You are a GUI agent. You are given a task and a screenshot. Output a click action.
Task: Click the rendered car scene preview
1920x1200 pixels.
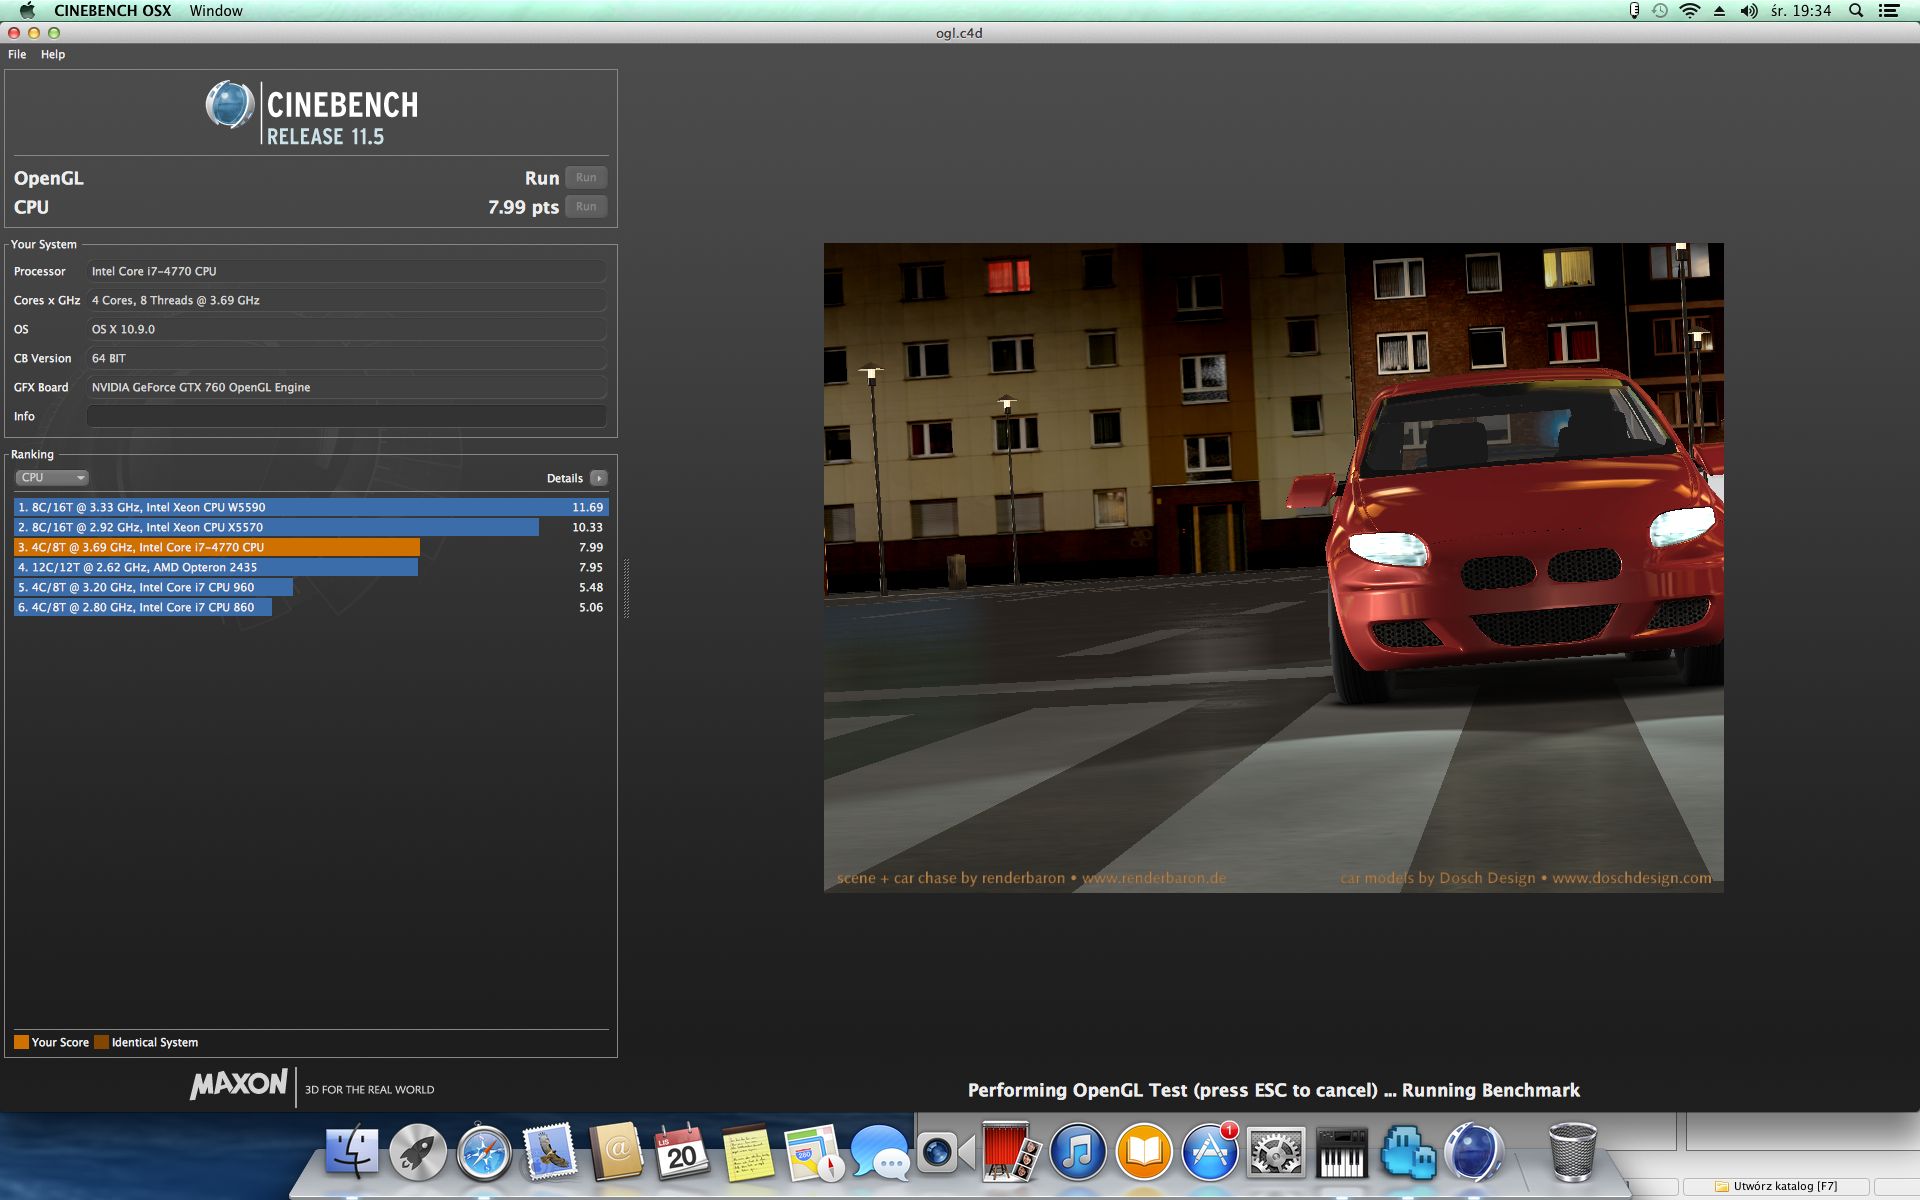pos(1273,567)
